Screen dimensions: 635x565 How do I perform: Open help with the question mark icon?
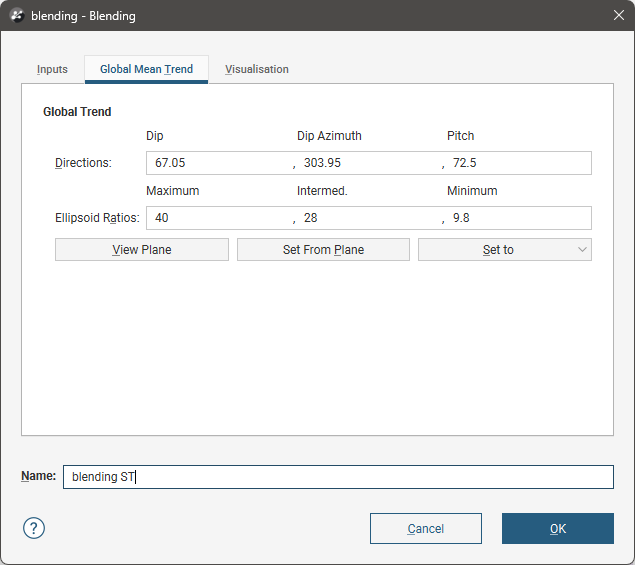point(34,528)
